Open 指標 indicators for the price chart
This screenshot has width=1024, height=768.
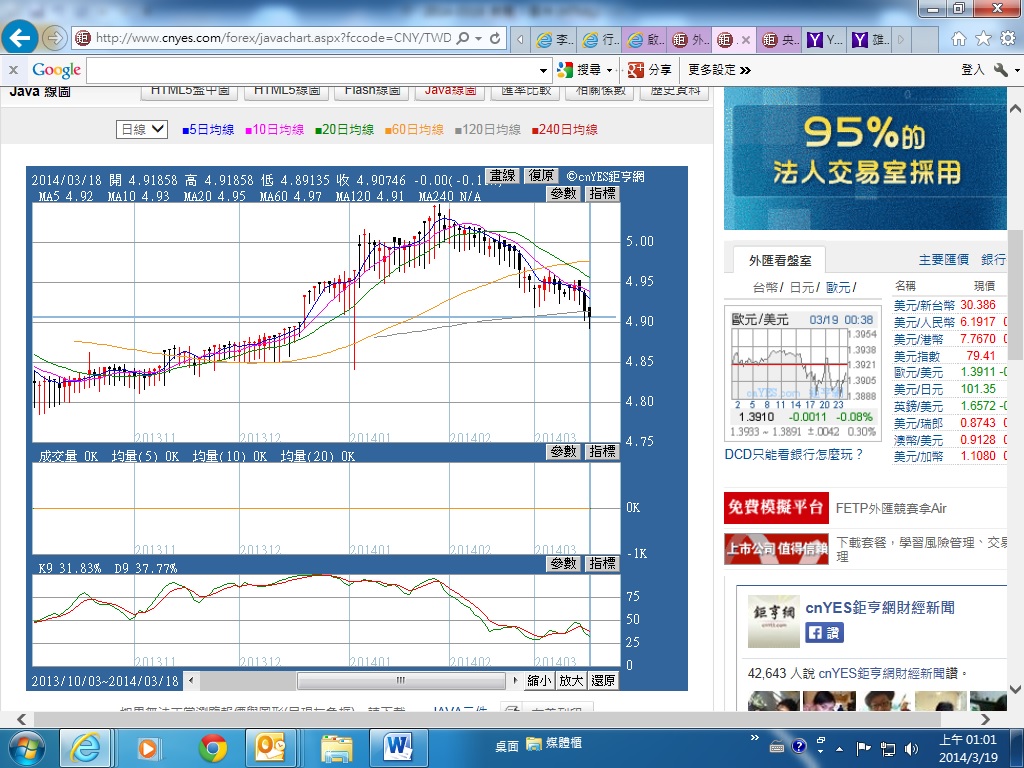(602, 193)
